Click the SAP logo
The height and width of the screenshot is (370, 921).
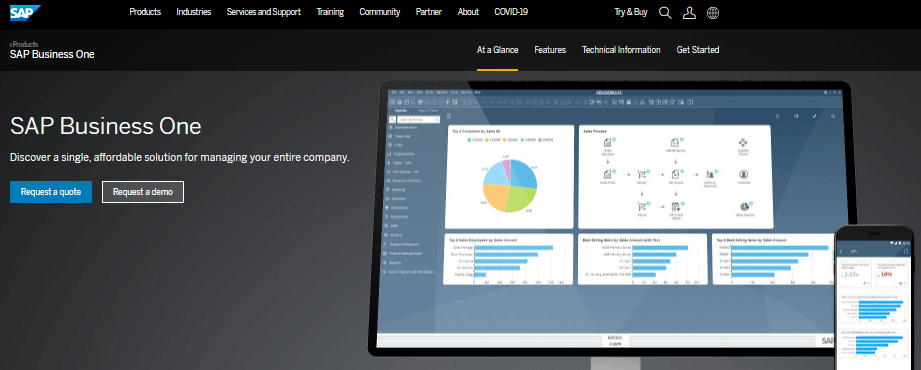tap(25, 12)
